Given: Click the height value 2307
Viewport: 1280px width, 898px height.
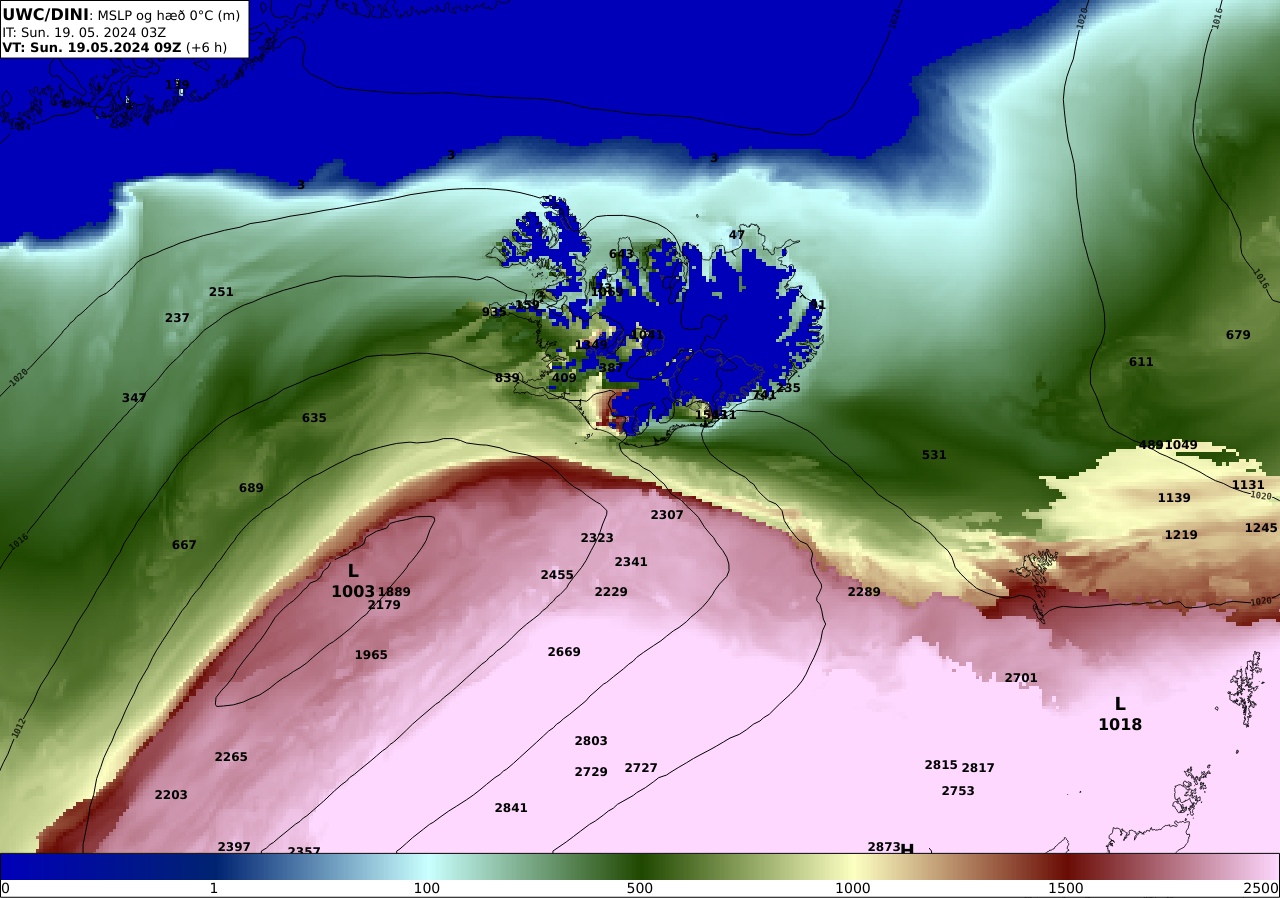Looking at the screenshot, I should [667, 515].
